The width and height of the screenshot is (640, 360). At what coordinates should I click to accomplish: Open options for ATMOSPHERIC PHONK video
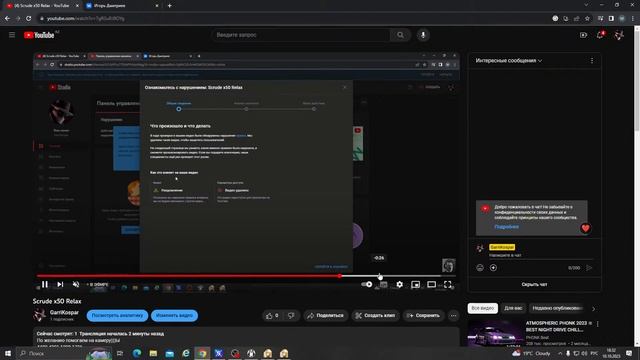tap(598, 324)
